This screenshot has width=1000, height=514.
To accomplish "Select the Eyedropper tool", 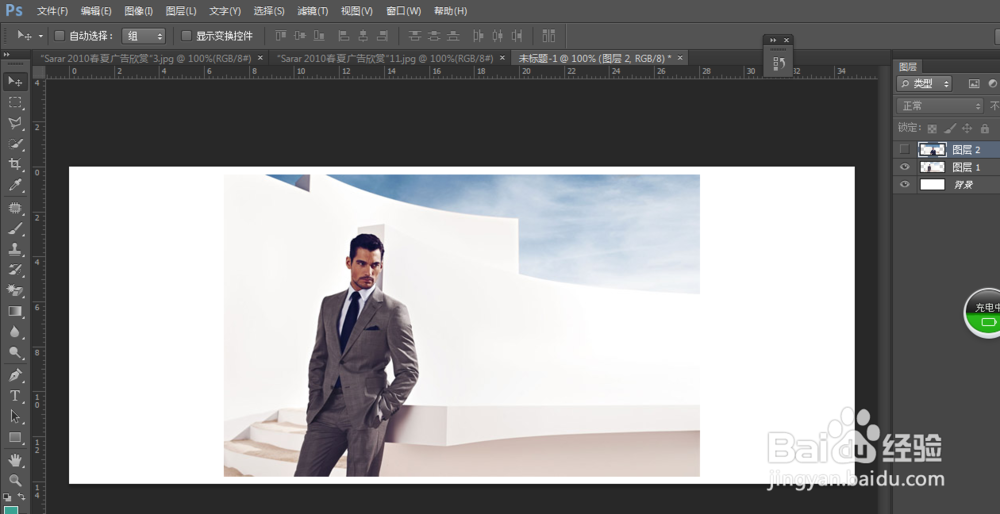I will tap(15, 185).
